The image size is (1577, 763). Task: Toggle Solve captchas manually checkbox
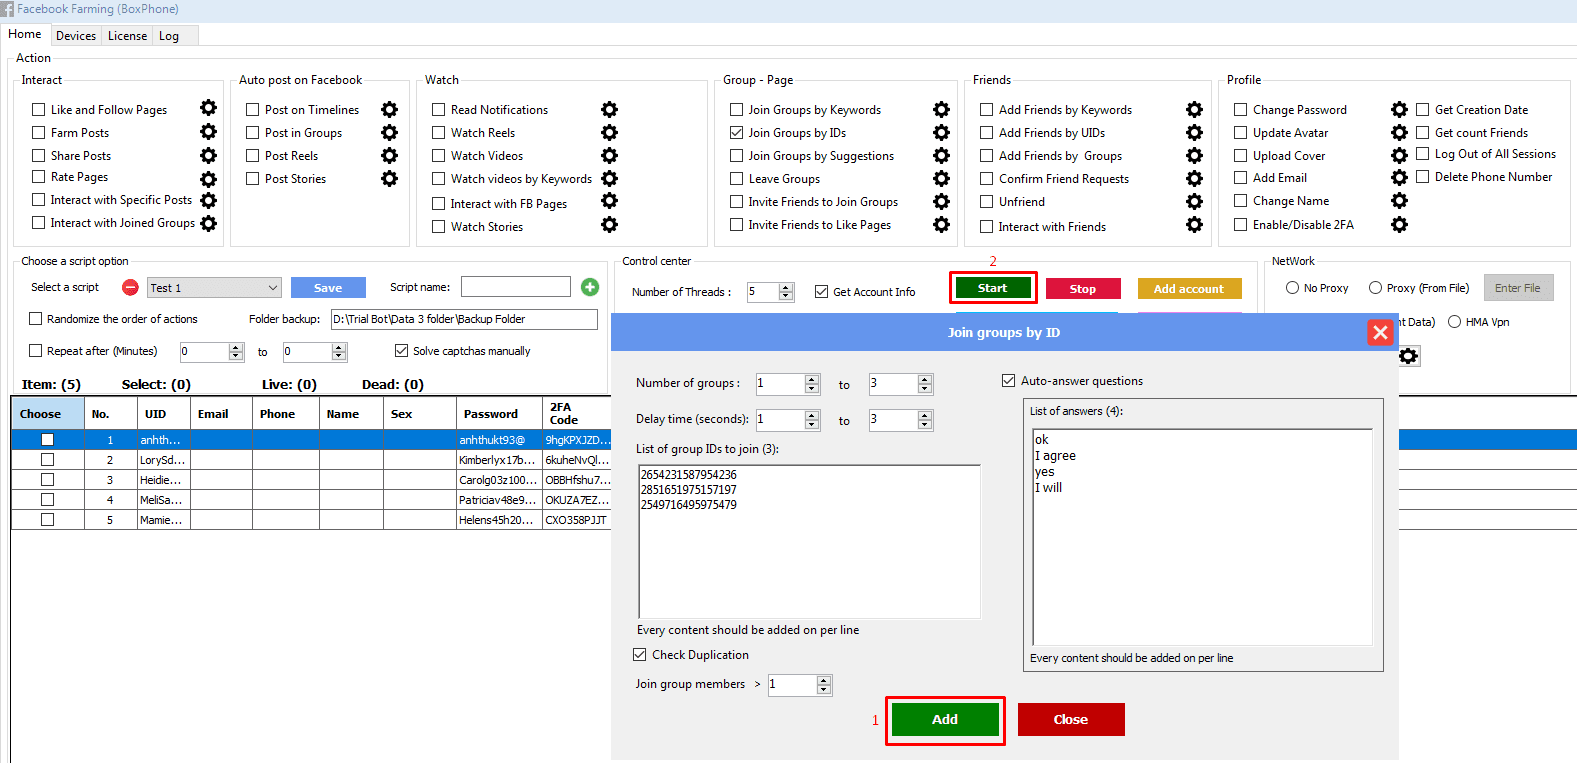pyautogui.click(x=401, y=350)
